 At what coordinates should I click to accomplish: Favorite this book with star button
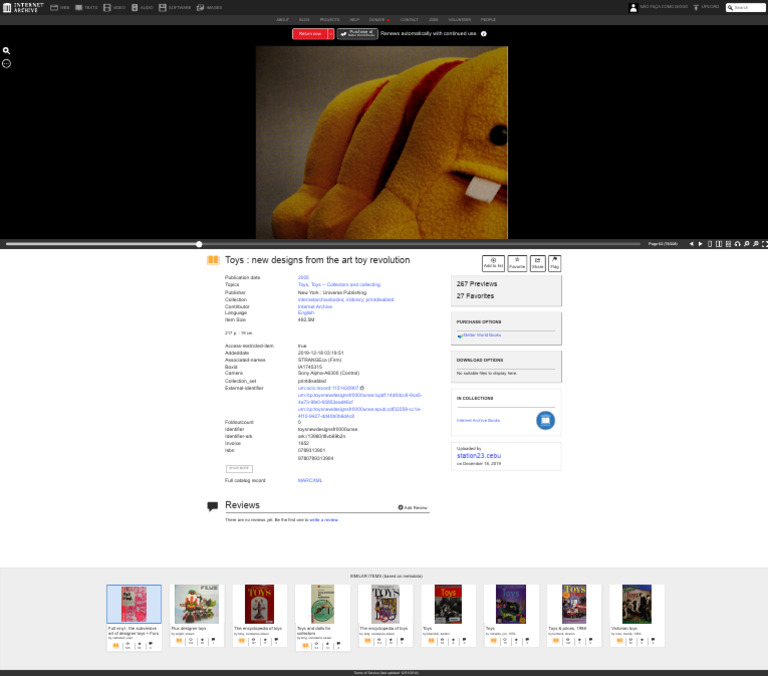[x=517, y=263]
